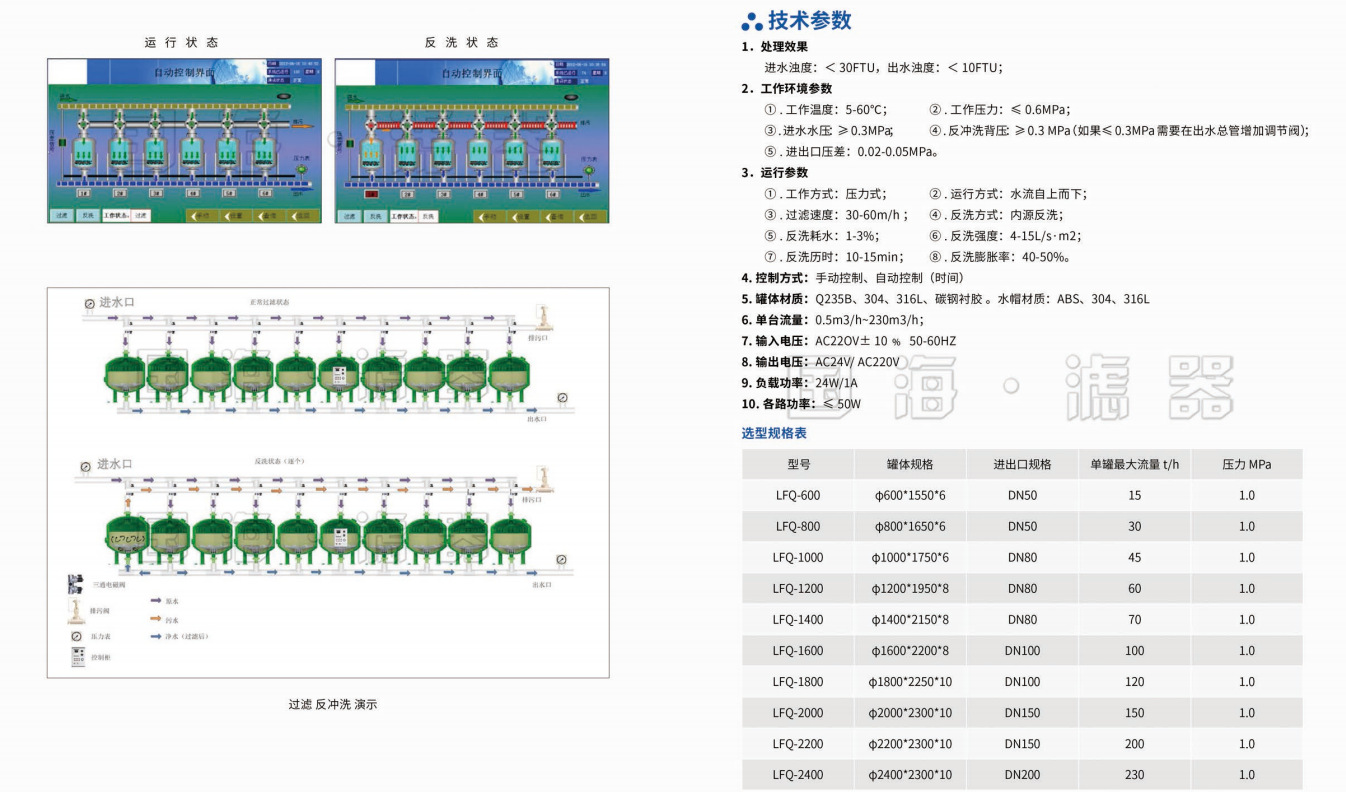Screen dimensions: 1346x792
Task: Click the orange 污水 arrow in the legend
Action: [157, 618]
